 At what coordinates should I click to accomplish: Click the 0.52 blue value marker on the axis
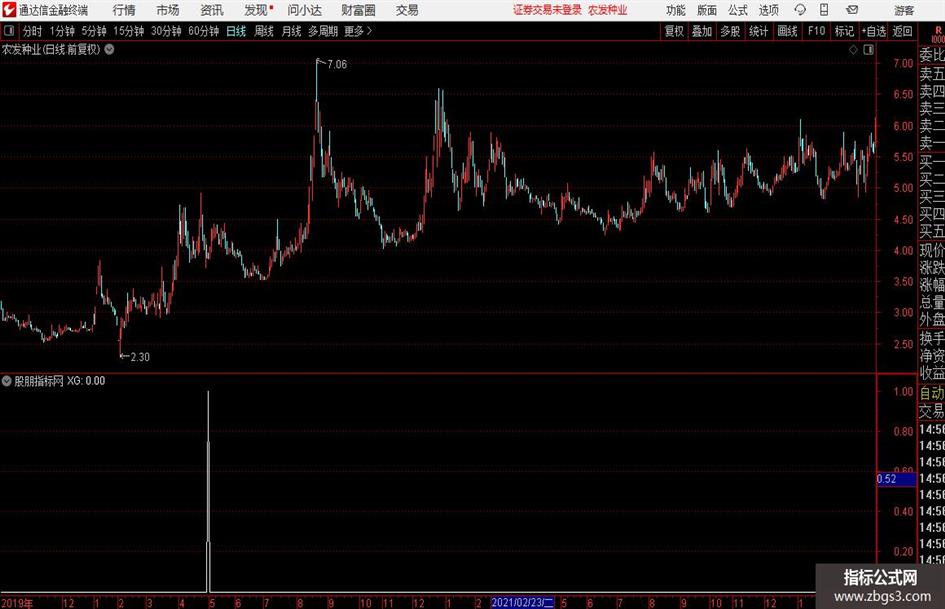point(896,479)
